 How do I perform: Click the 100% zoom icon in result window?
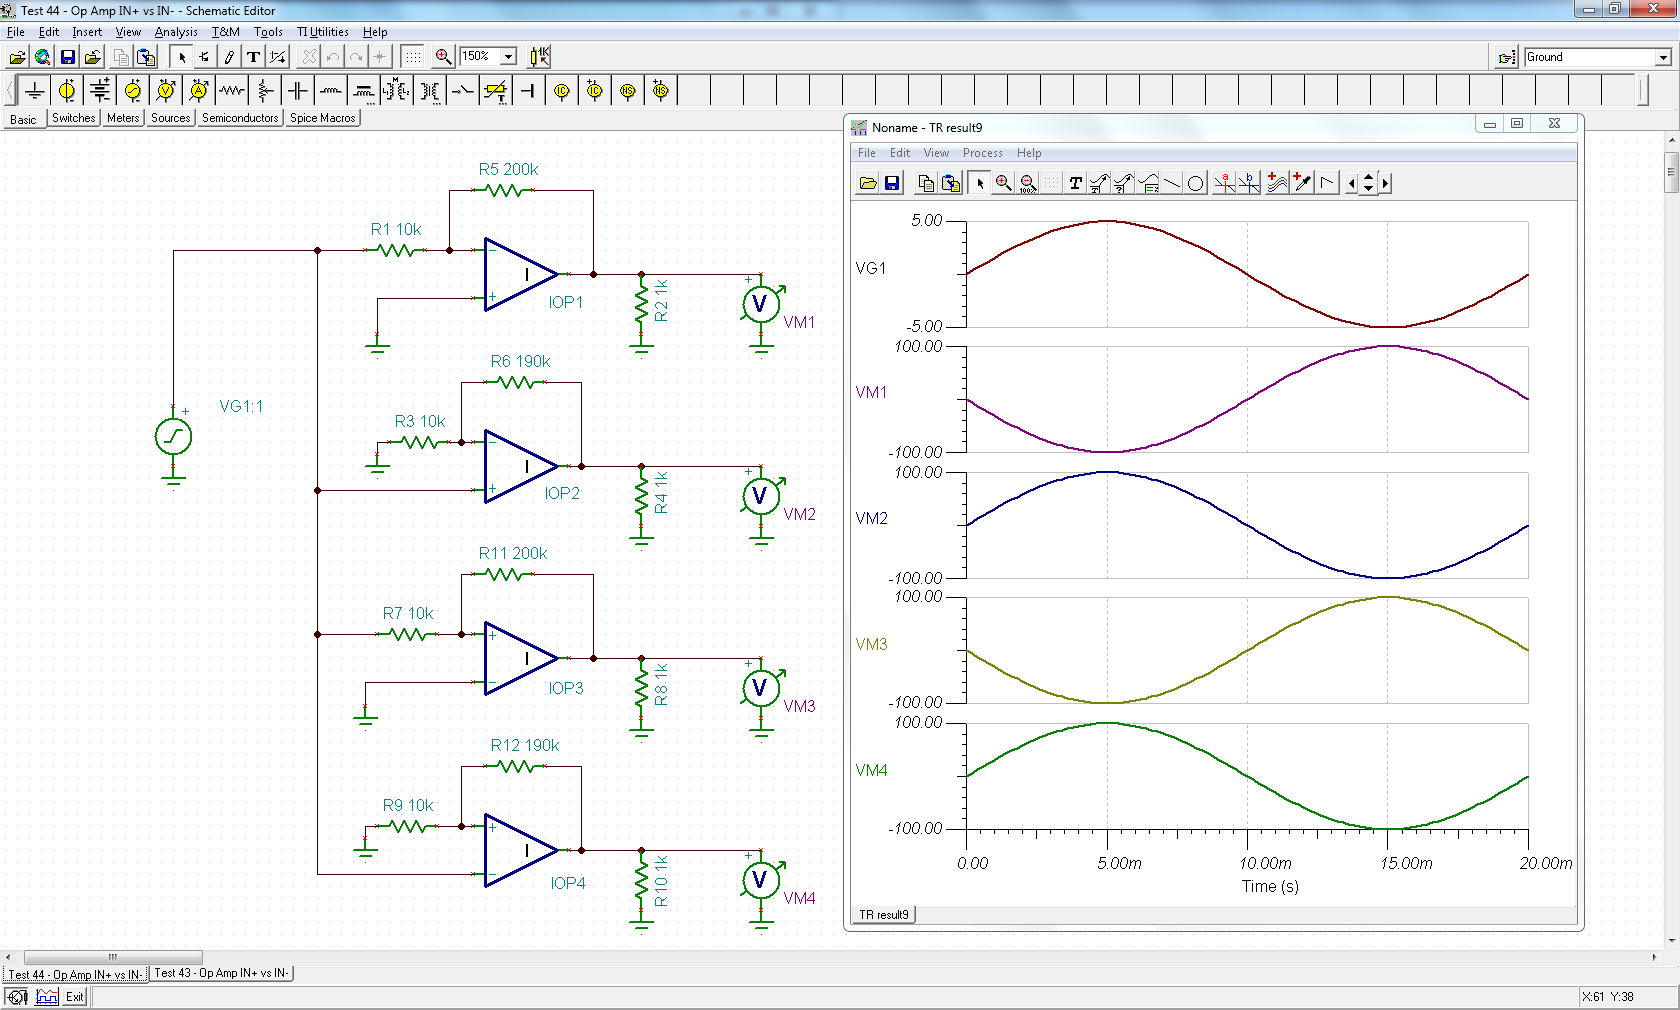tap(1027, 183)
